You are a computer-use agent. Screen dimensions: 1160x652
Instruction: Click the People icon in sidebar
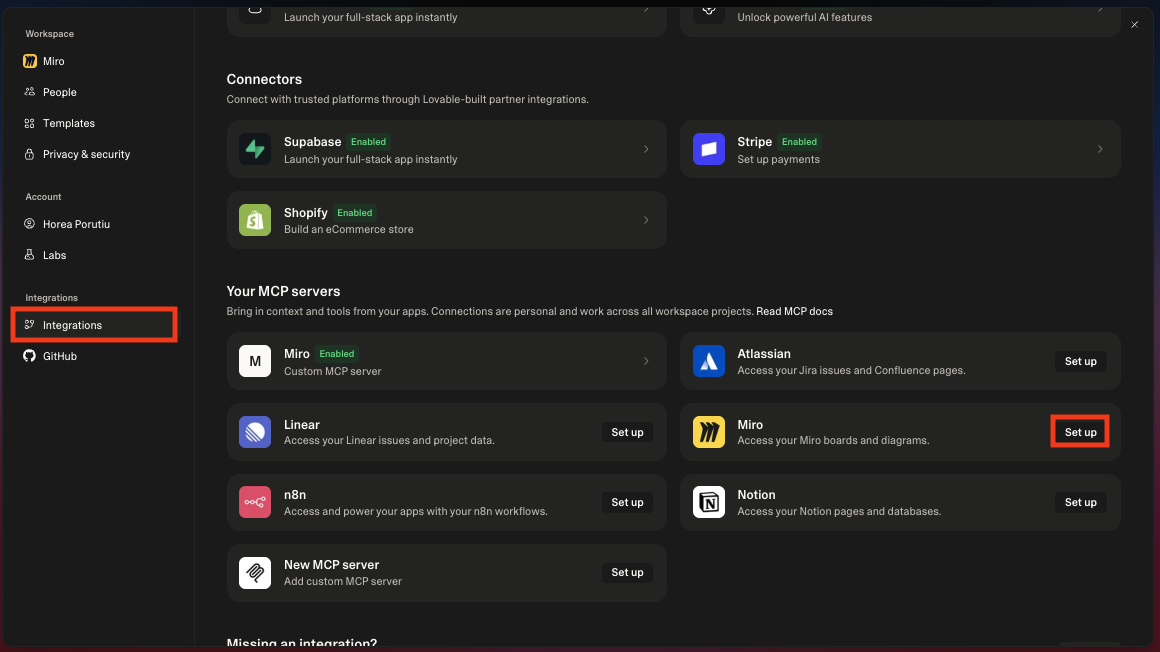click(30, 92)
